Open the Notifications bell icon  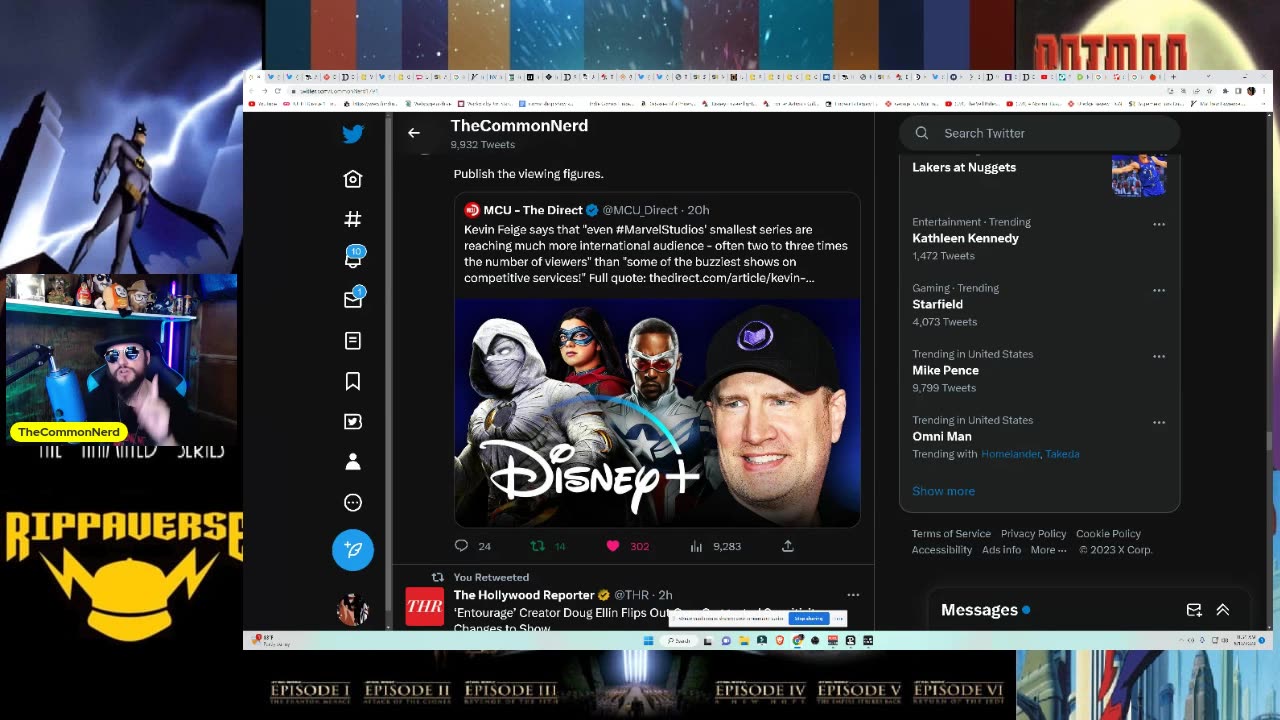pyautogui.click(x=353, y=258)
